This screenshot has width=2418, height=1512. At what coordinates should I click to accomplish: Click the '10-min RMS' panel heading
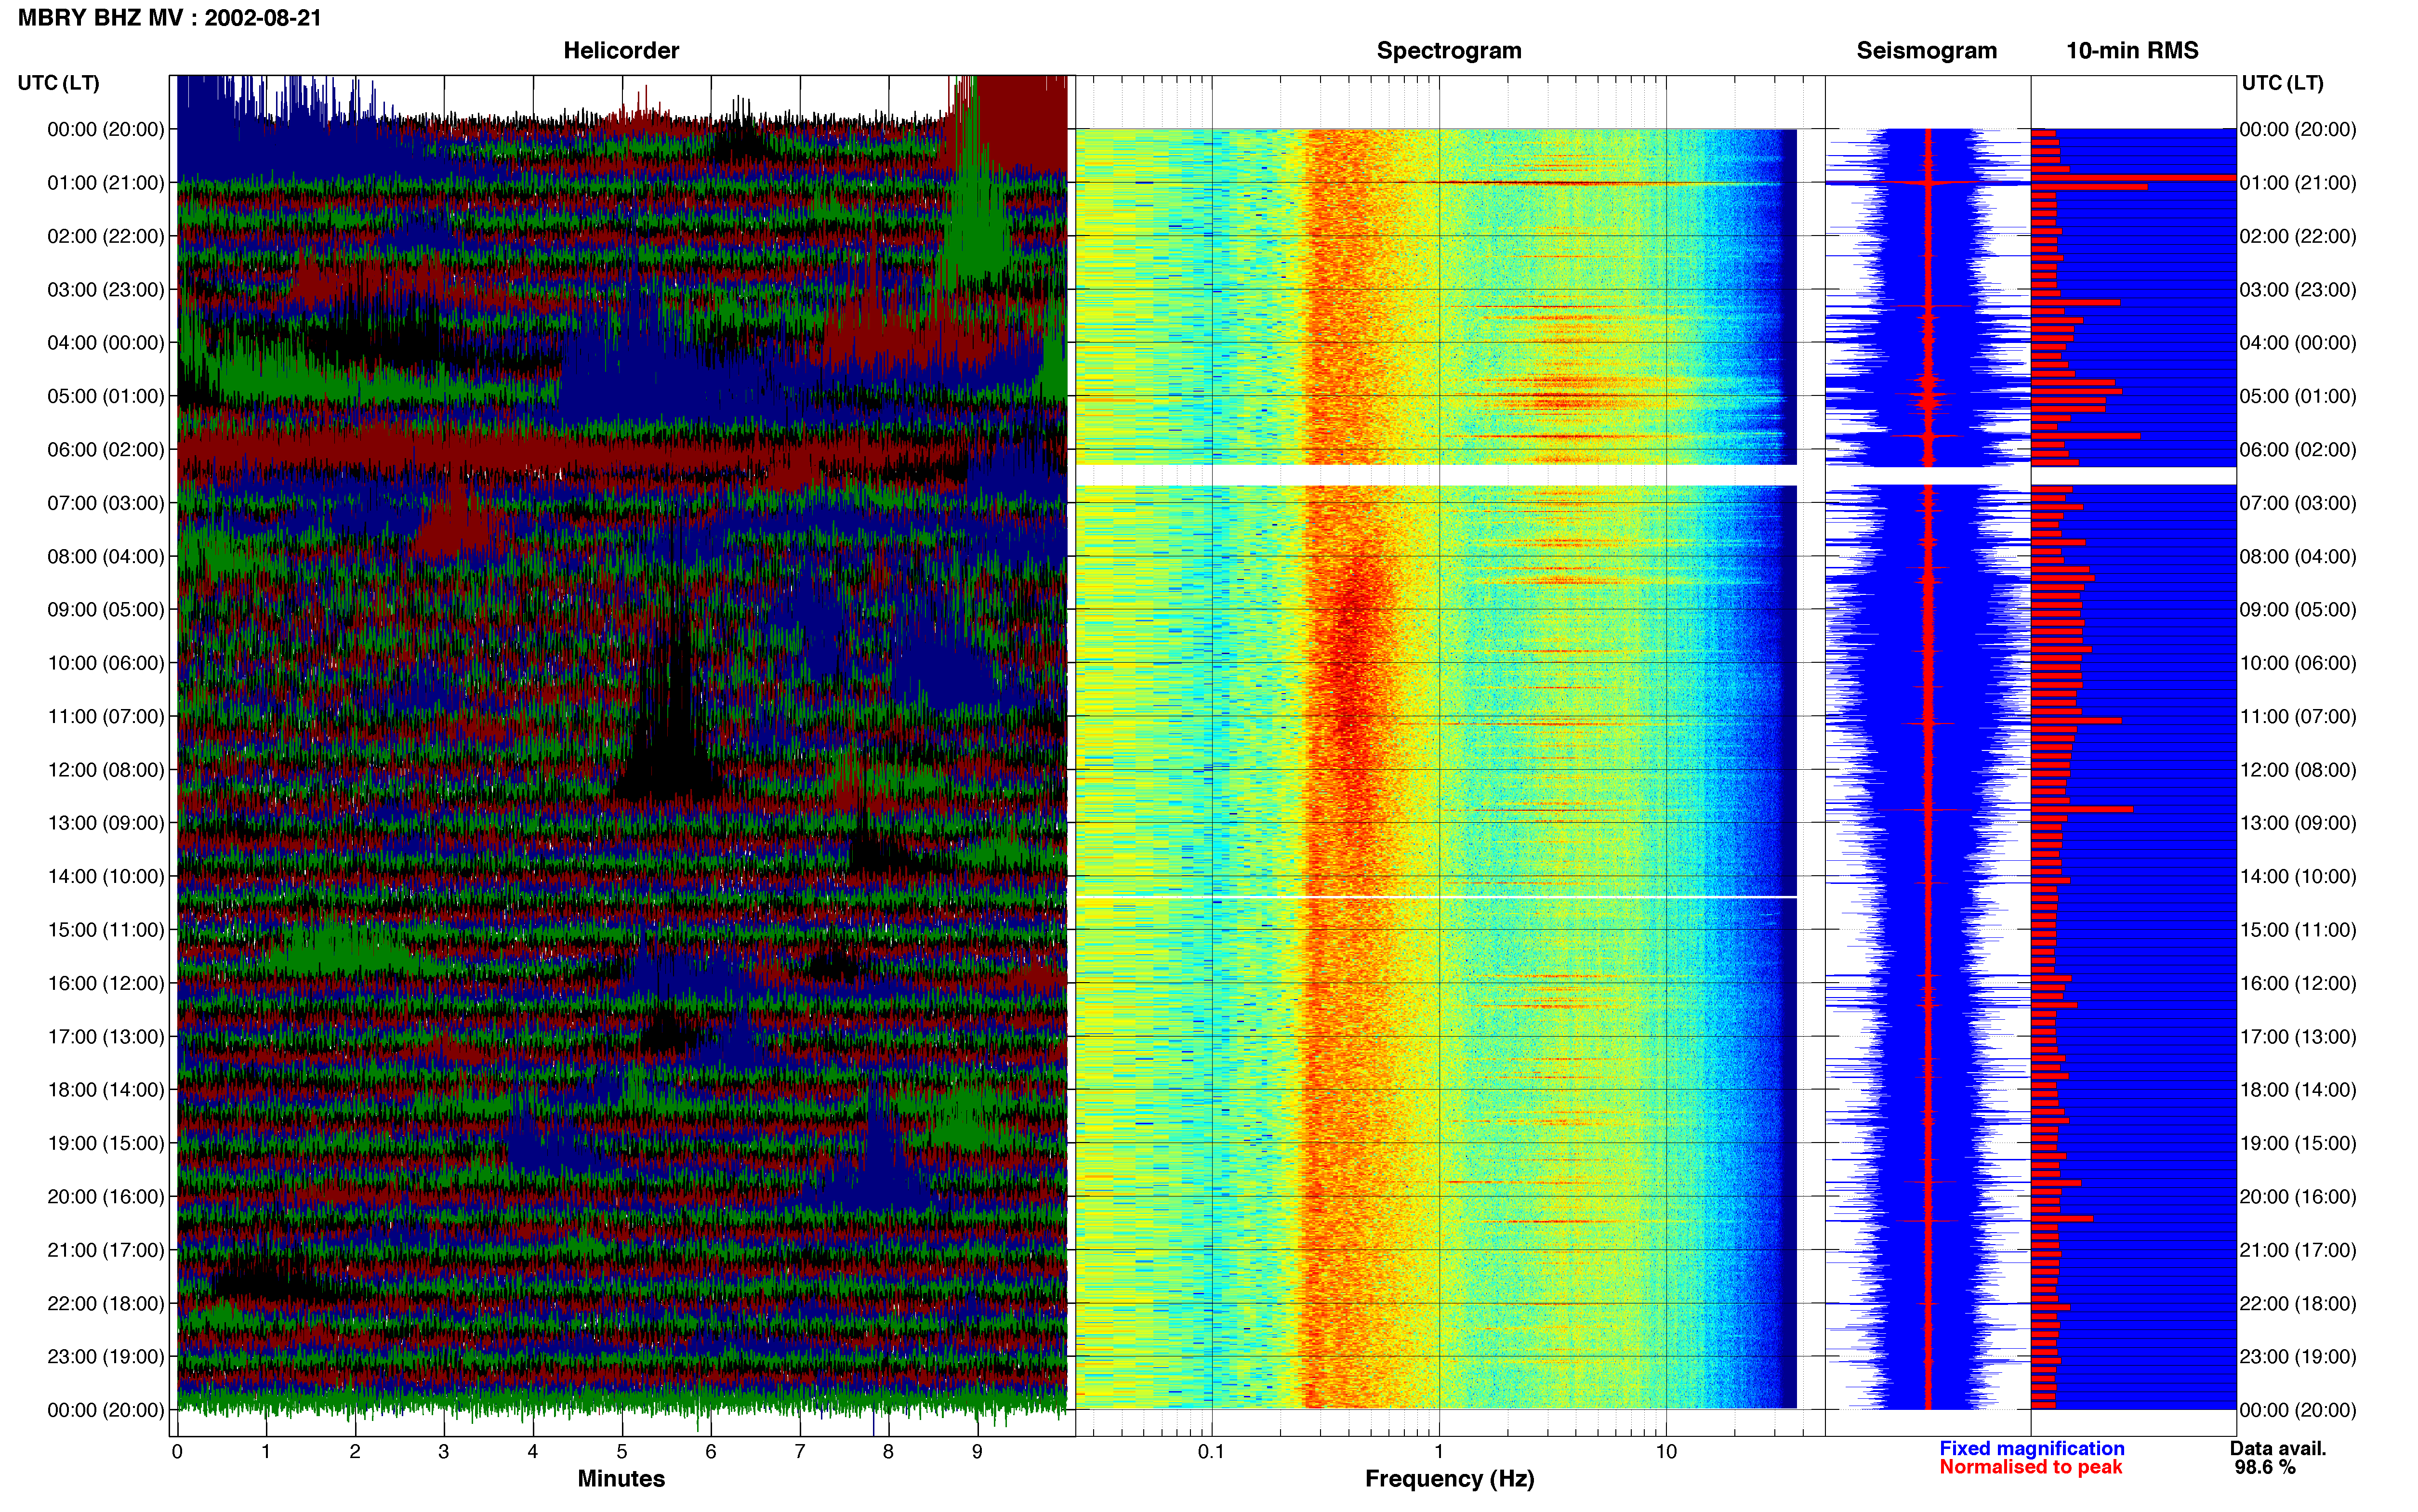pos(2132,51)
